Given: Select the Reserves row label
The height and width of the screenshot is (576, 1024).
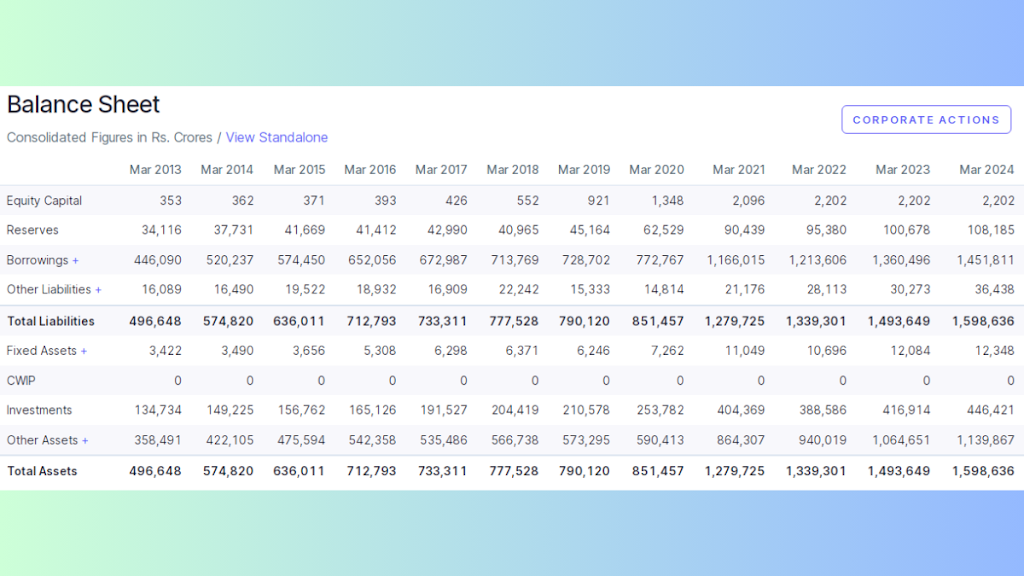Looking at the screenshot, I should point(33,230).
